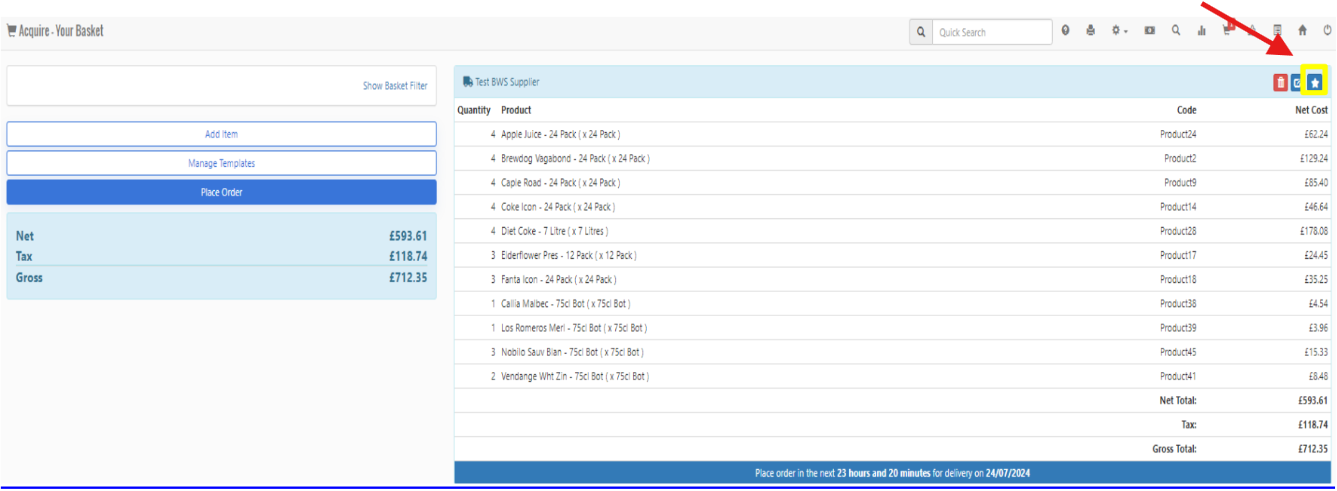
Task: Click the money banknote icon in toolbar
Action: [x=1150, y=31]
